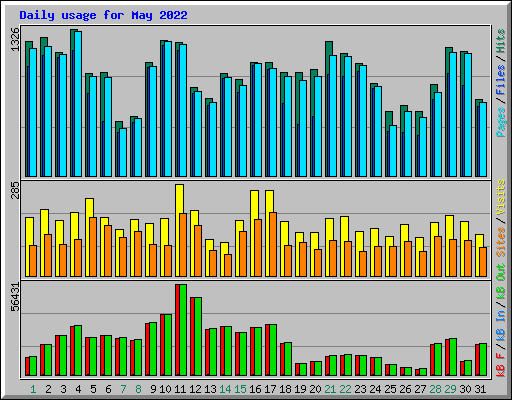Select green day label 14

[x=225, y=389]
